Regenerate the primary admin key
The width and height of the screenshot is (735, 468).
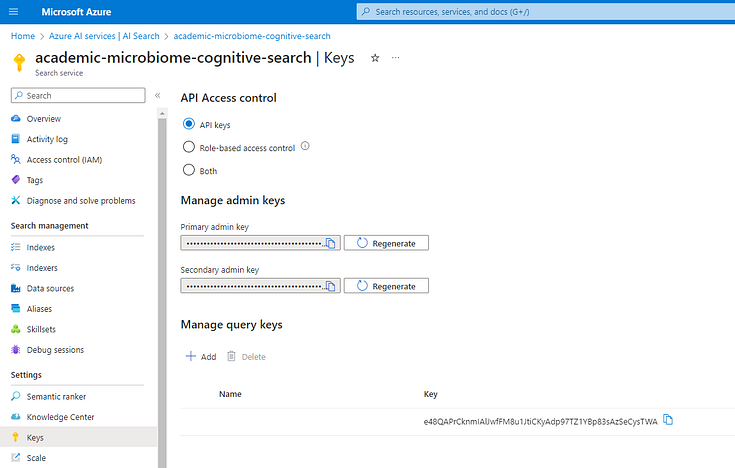point(386,243)
